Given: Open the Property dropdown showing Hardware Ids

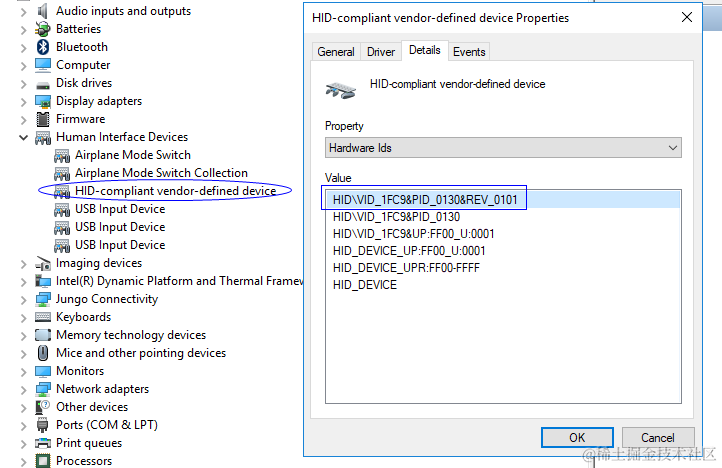Looking at the screenshot, I should (503, 148).
